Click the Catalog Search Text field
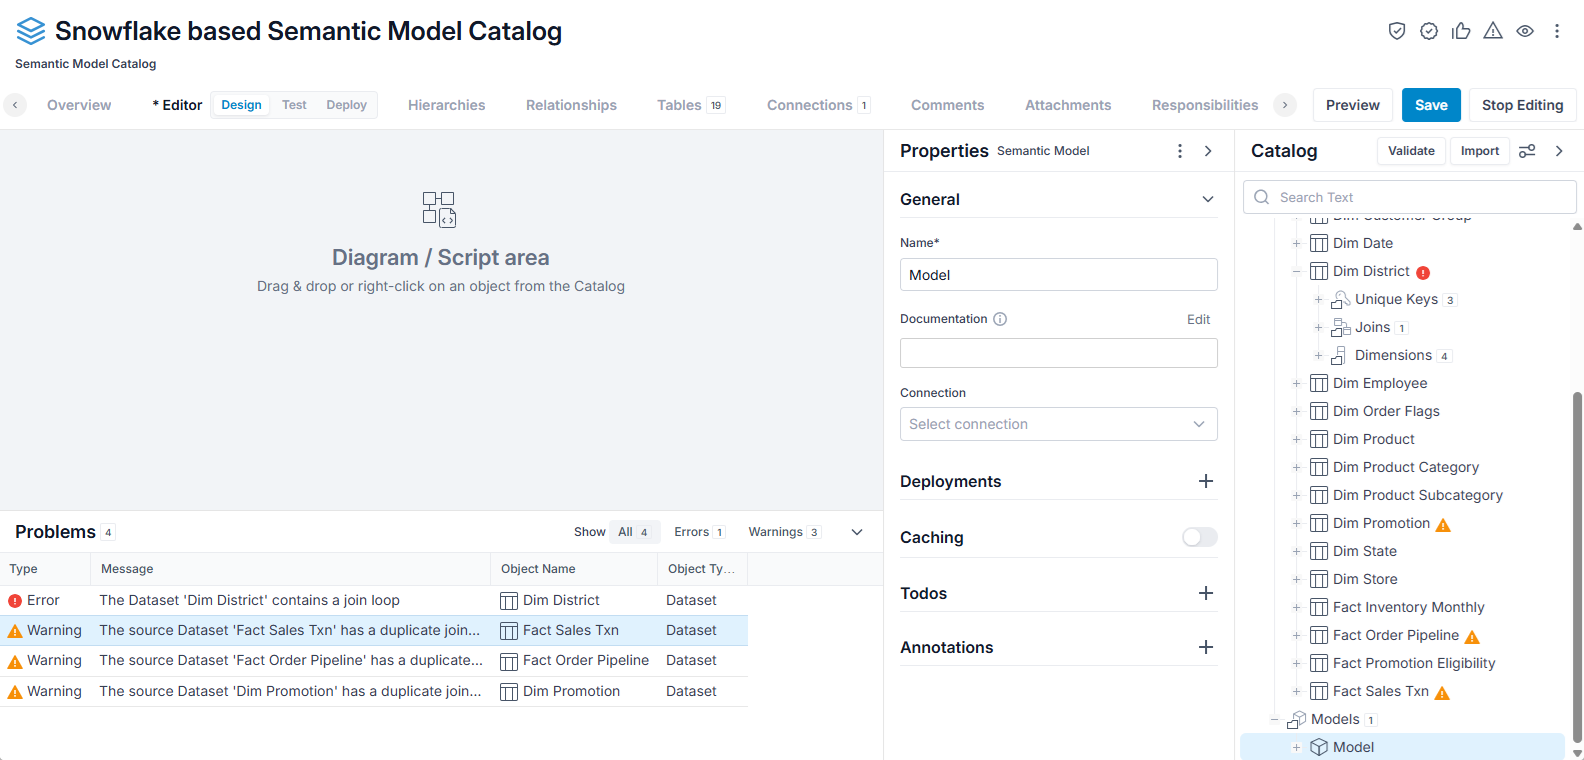Viewport: 1584px width, 760px height. tap(1410, 197)
